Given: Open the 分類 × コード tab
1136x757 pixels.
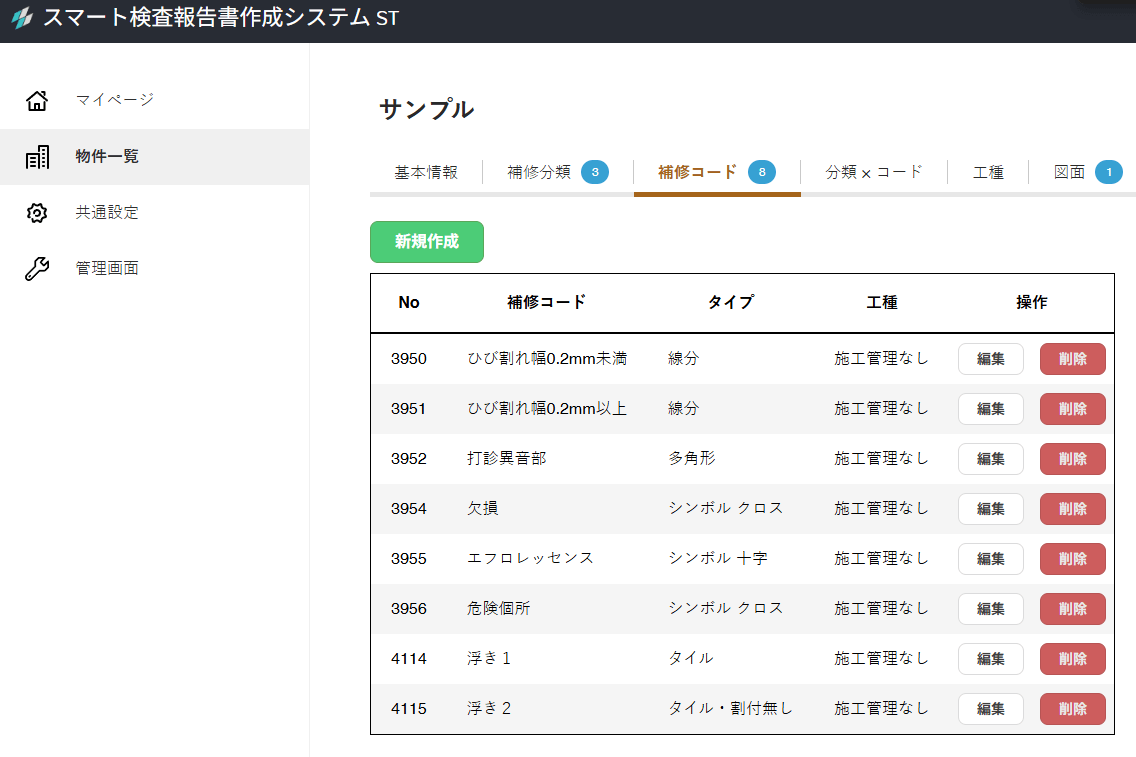Looking at the screenshot, I should [873, 172].
